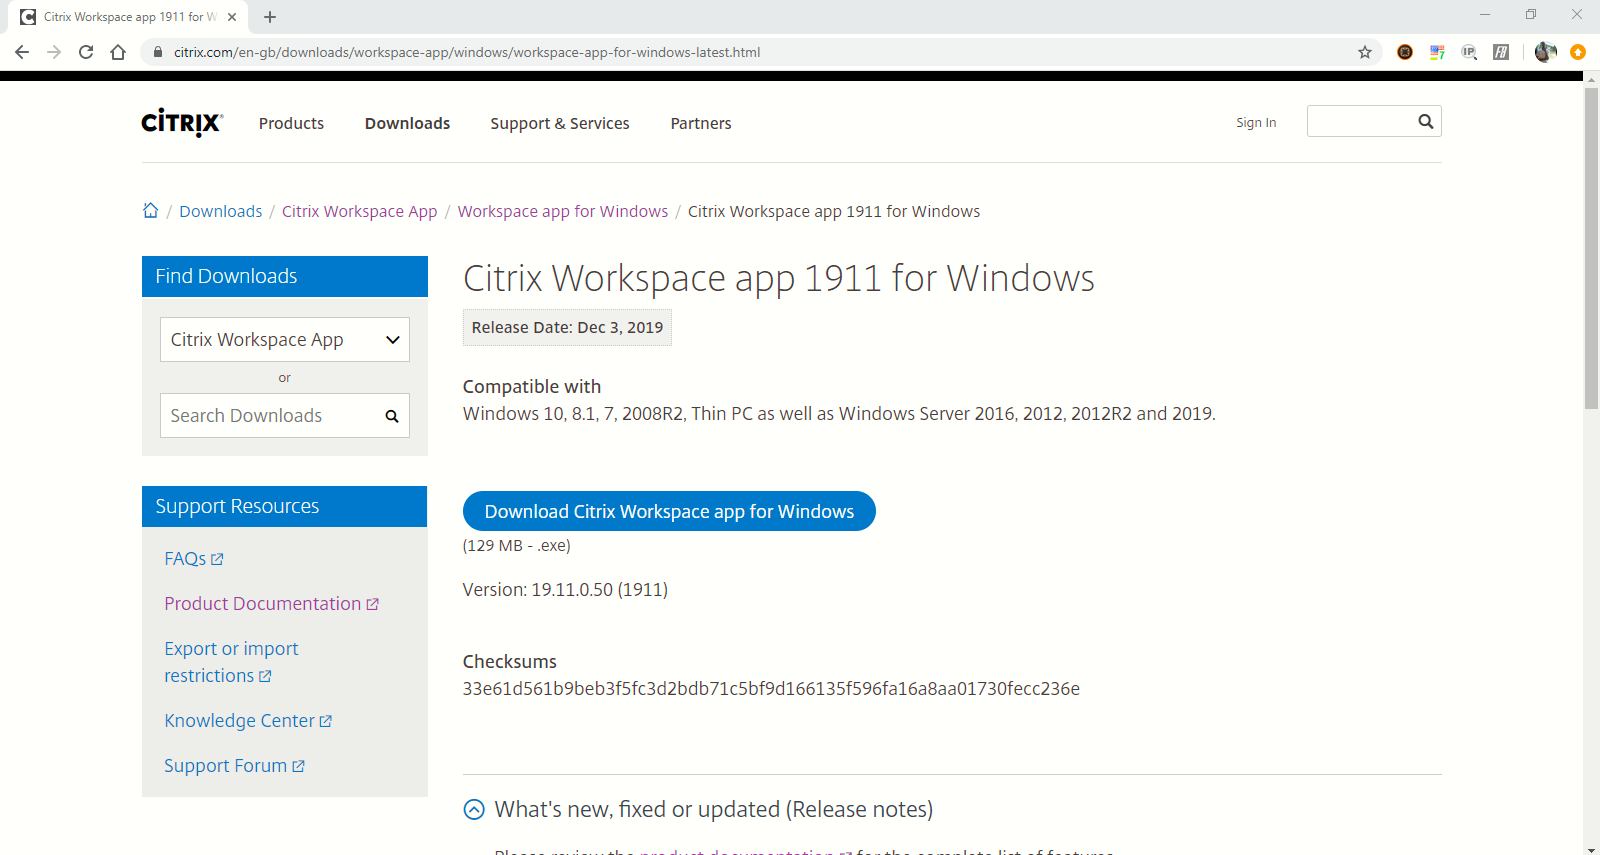Image resolution: width=1600 pixels, height=855 pixels.
Task: Go to Downloads breadcrumb link
Action: coord(221,211)
